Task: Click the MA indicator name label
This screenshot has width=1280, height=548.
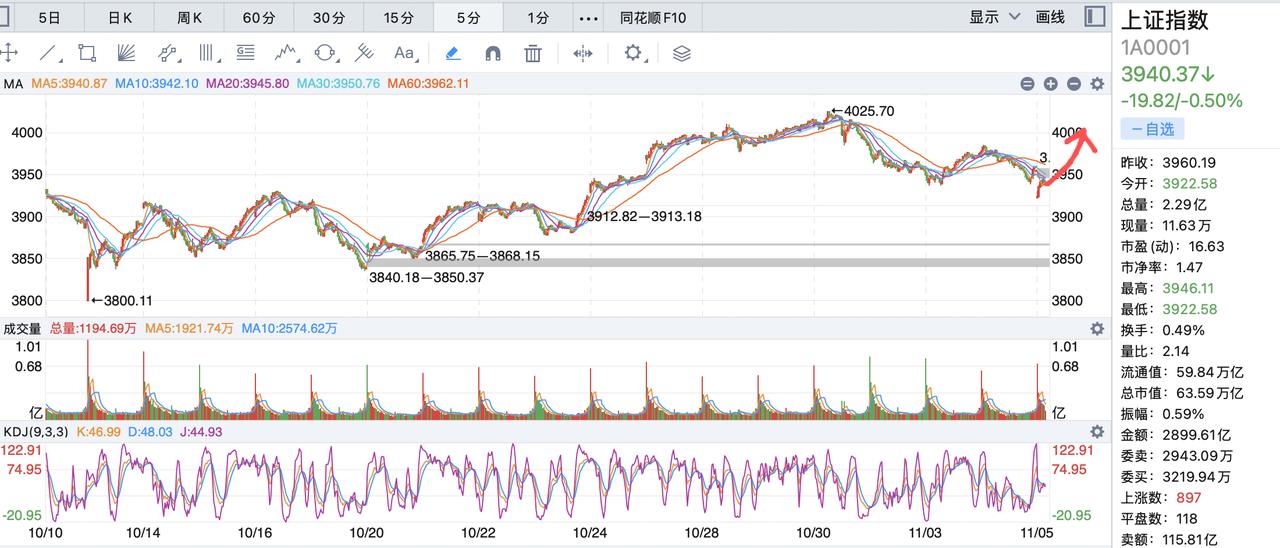Action: [x=13, y=84]
